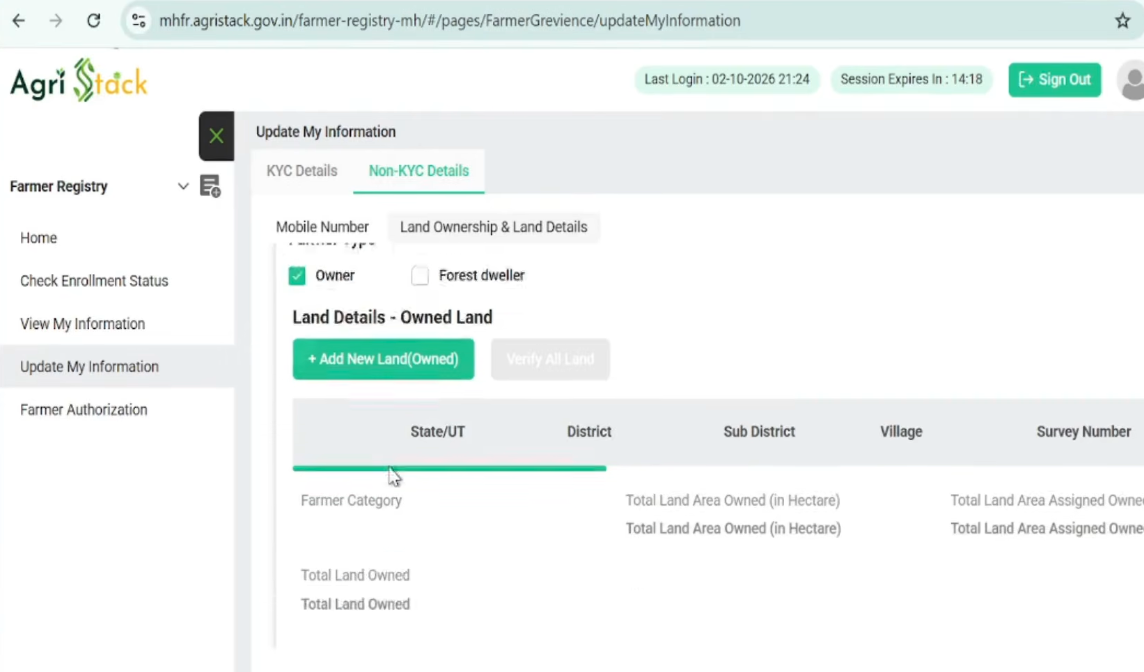Screen dimensions: 1144x672
Task: Click the Survey Number column header
Action: point(1083,432)
